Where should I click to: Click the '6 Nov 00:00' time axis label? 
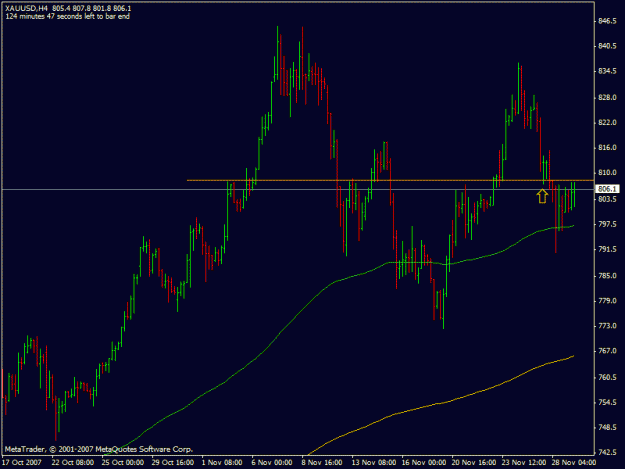coord(272,463)
